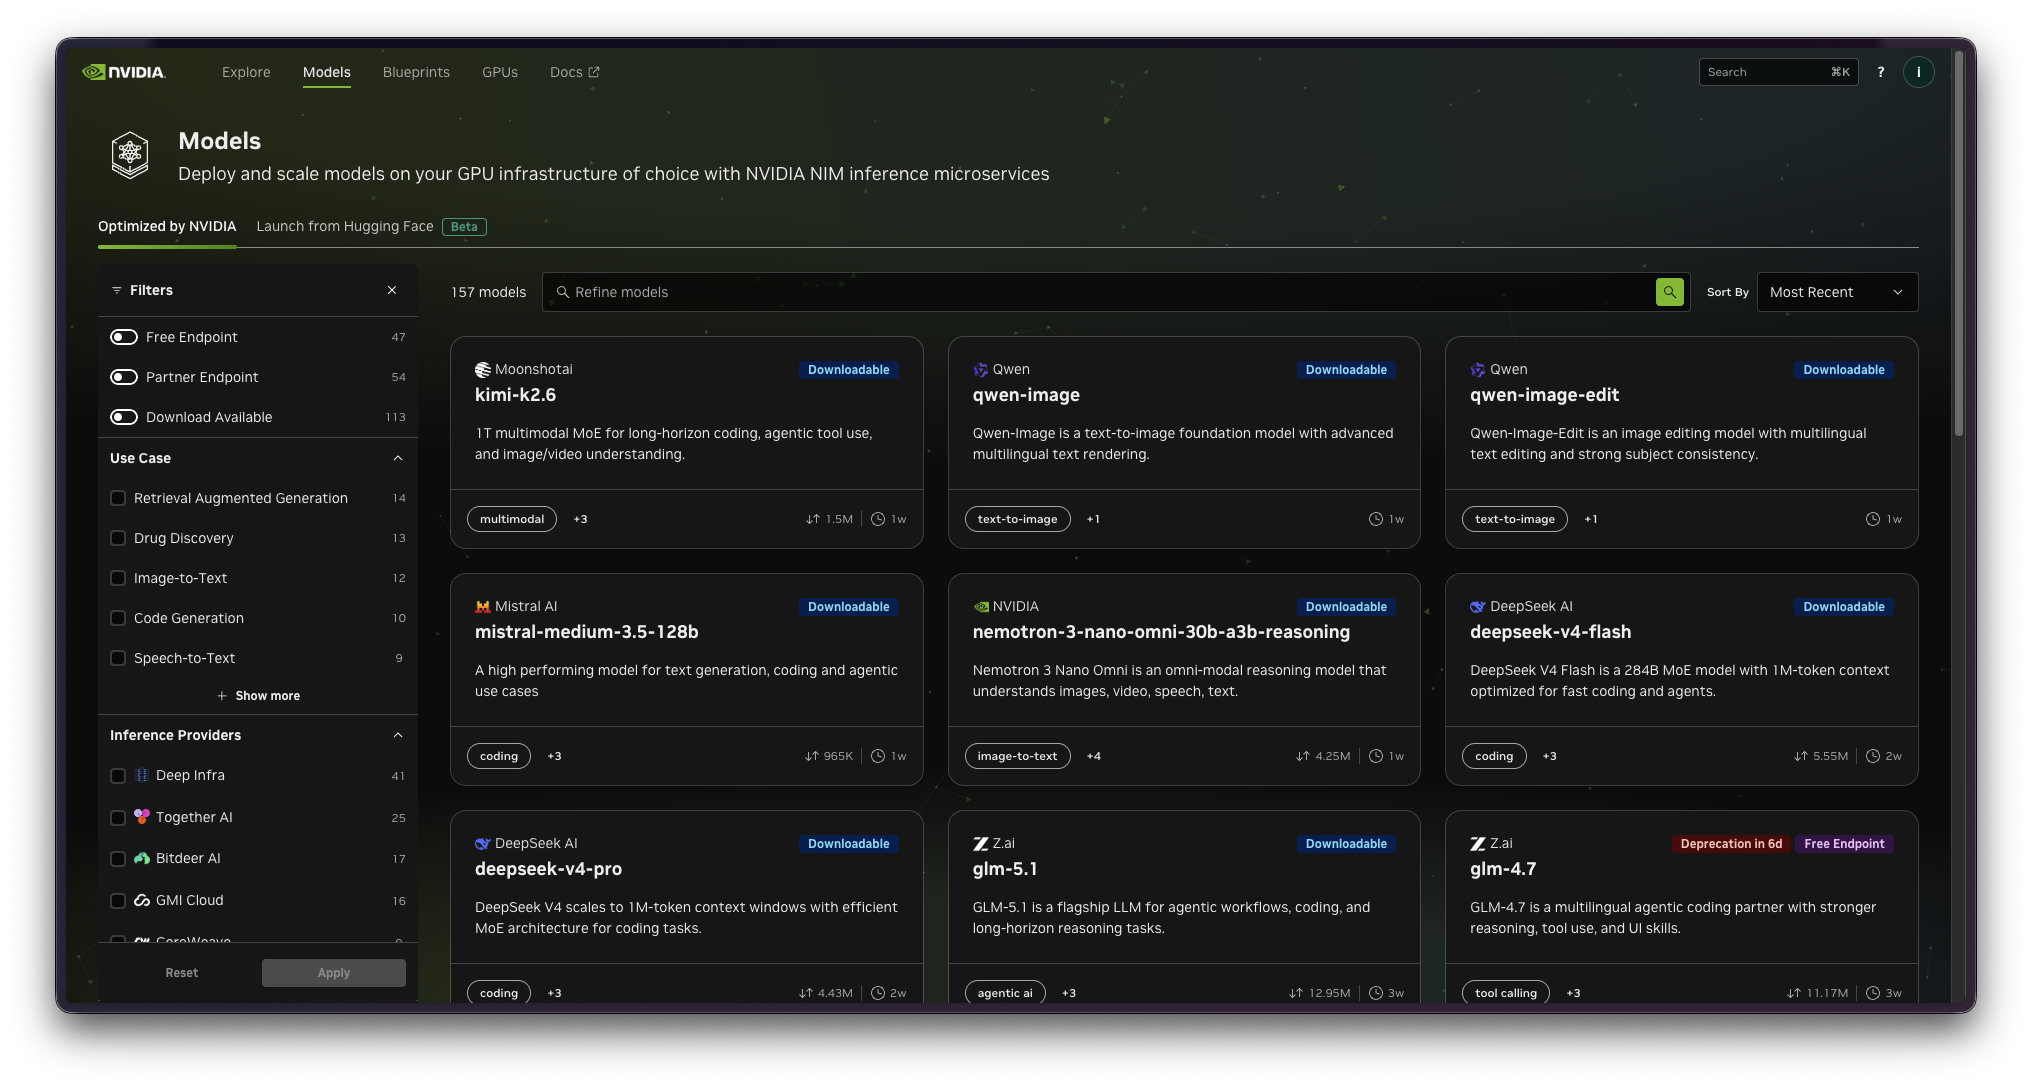Viewport: 2032px width, 1087px height.
Task: Click the GMI Cloud provider icon
Action: (x=142, y=900)
